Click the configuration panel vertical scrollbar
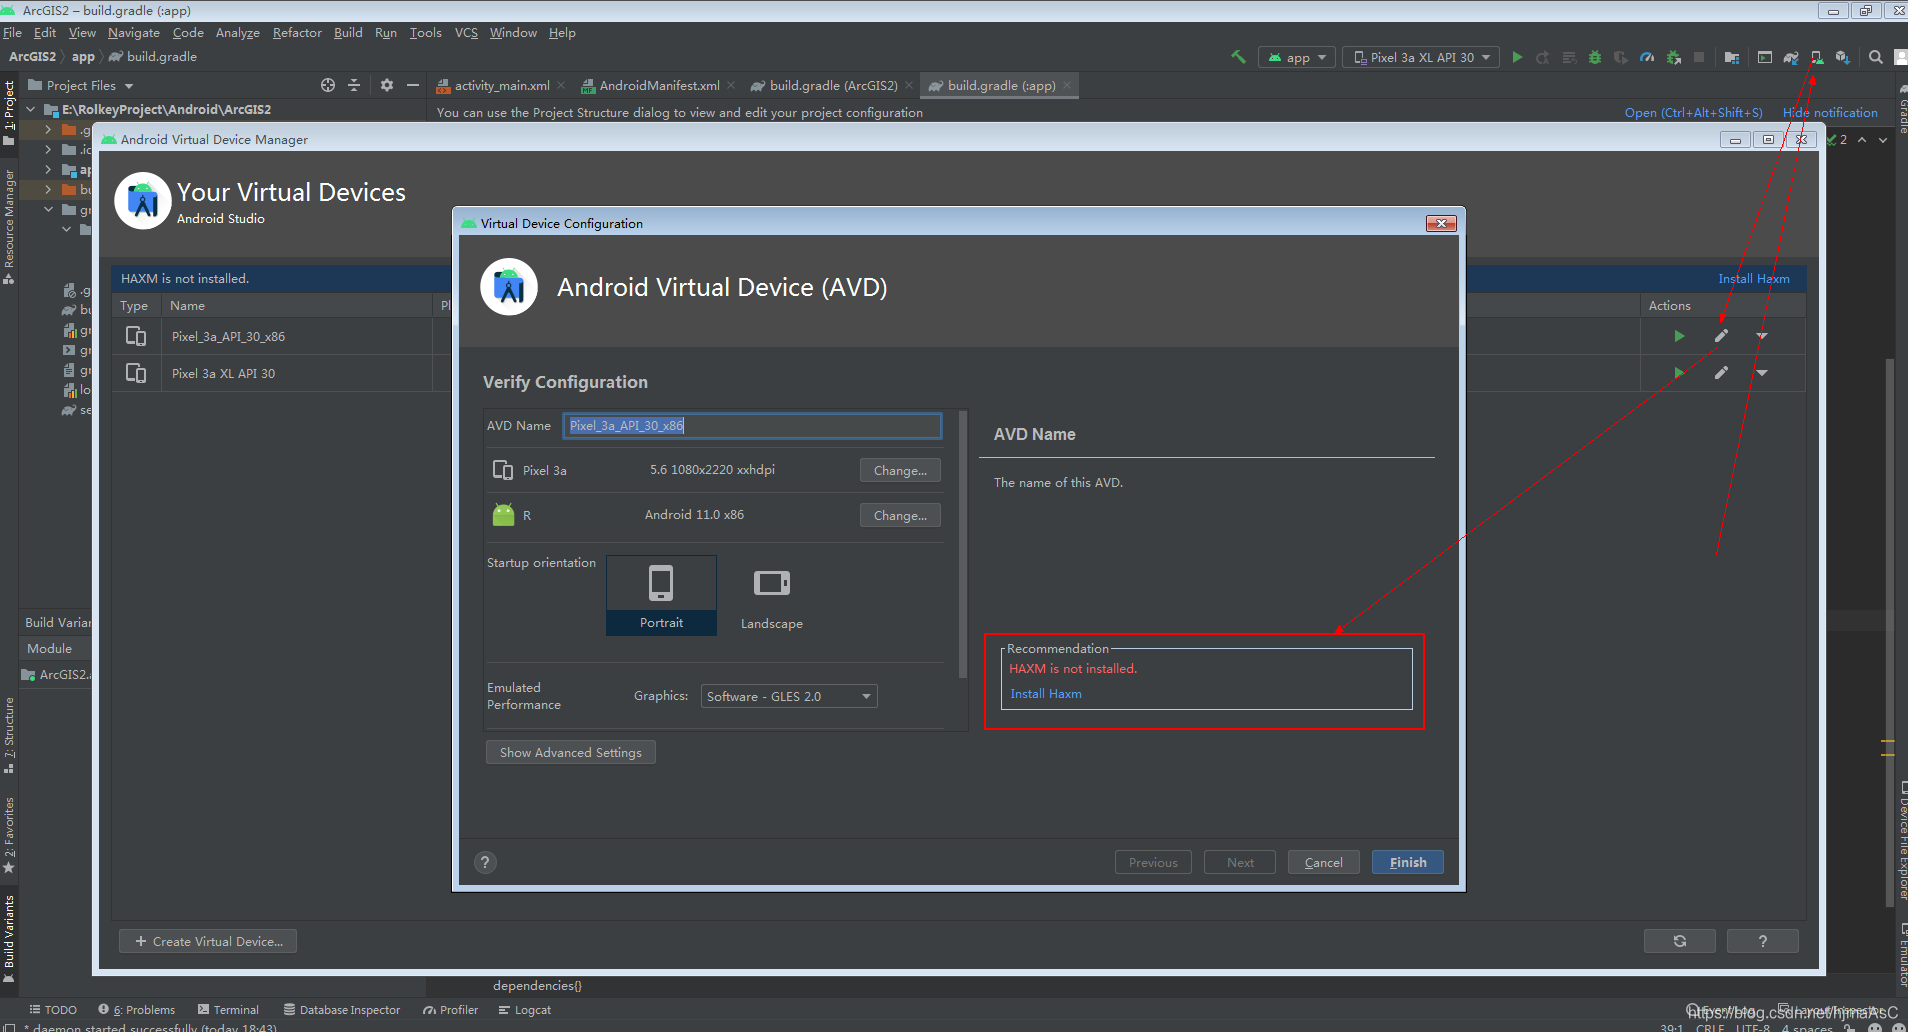This screenshot has height=1032, width=1908. click(x=963, y=545)
